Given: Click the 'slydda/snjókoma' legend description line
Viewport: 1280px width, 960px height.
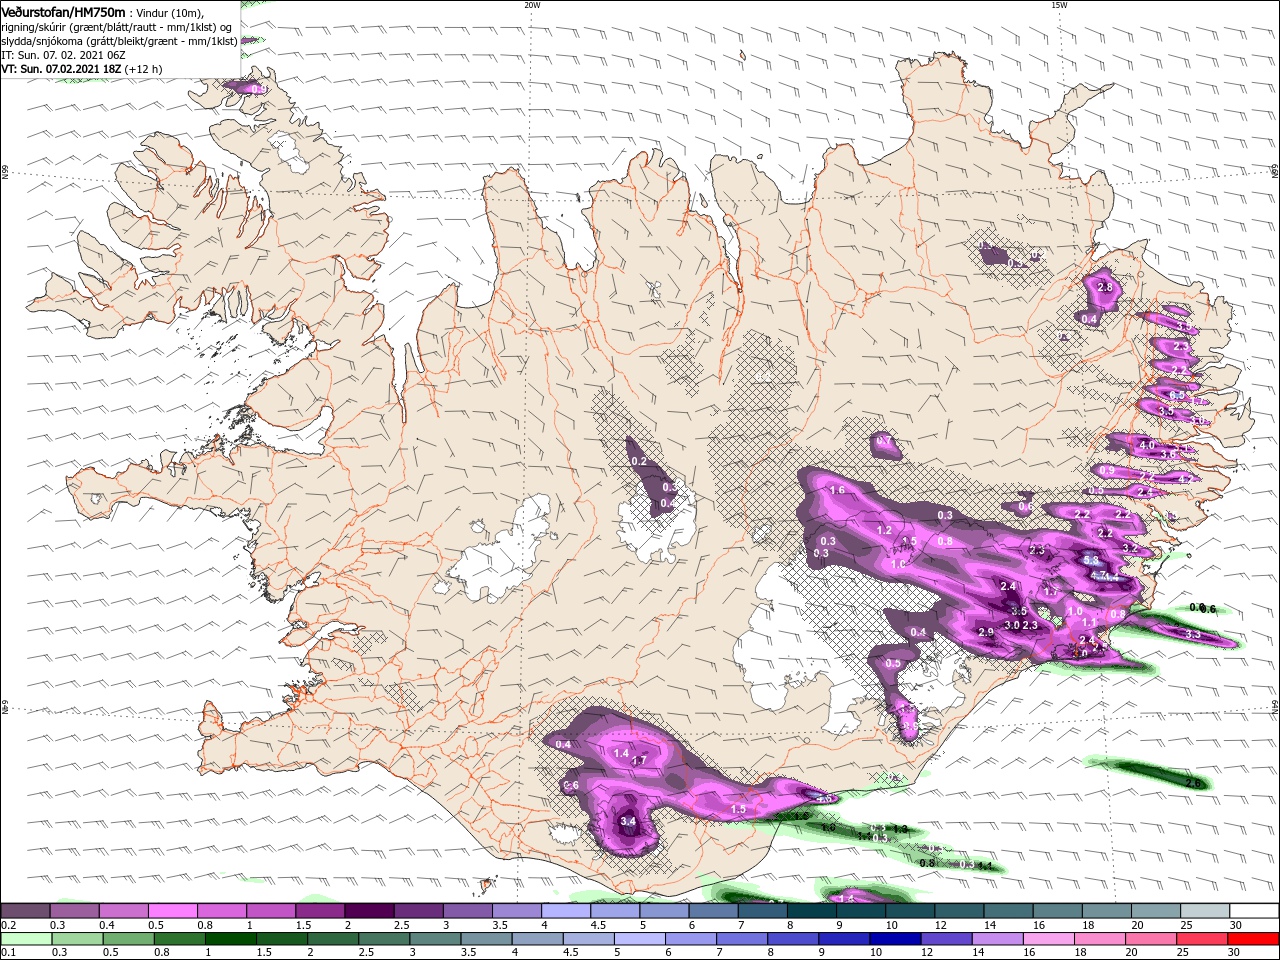Looking at the screenshot, I should point(119,41).
